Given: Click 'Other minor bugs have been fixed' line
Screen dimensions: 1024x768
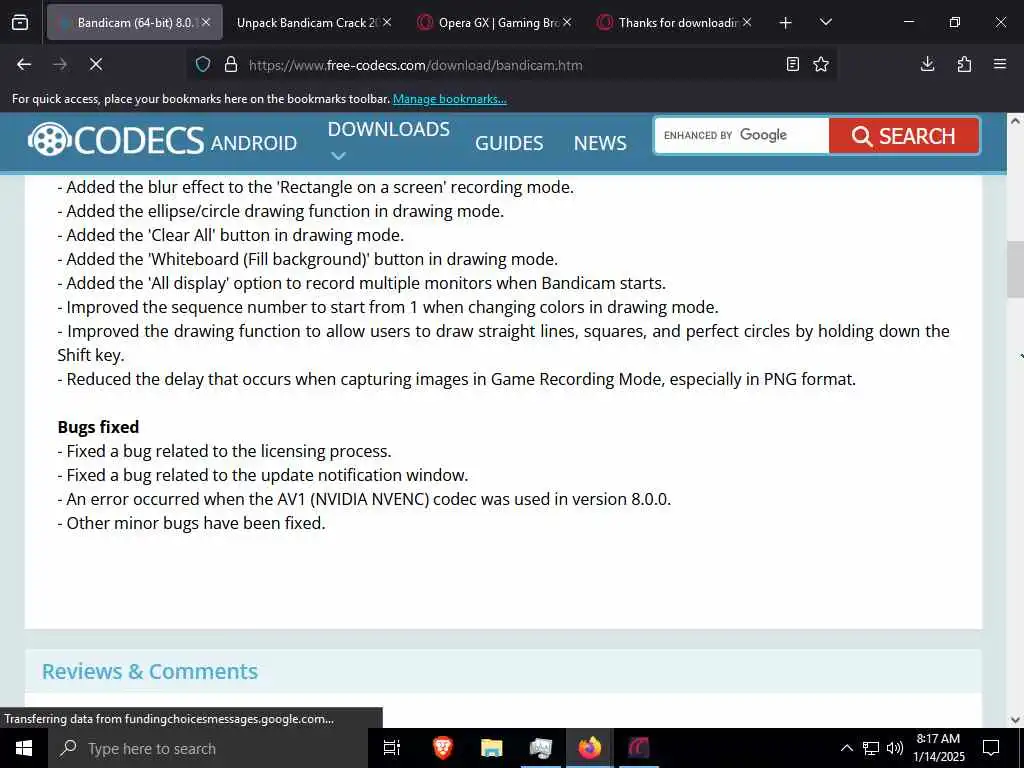Looking at the screenshot, I should pyautogui.click(x=191, y=523).
